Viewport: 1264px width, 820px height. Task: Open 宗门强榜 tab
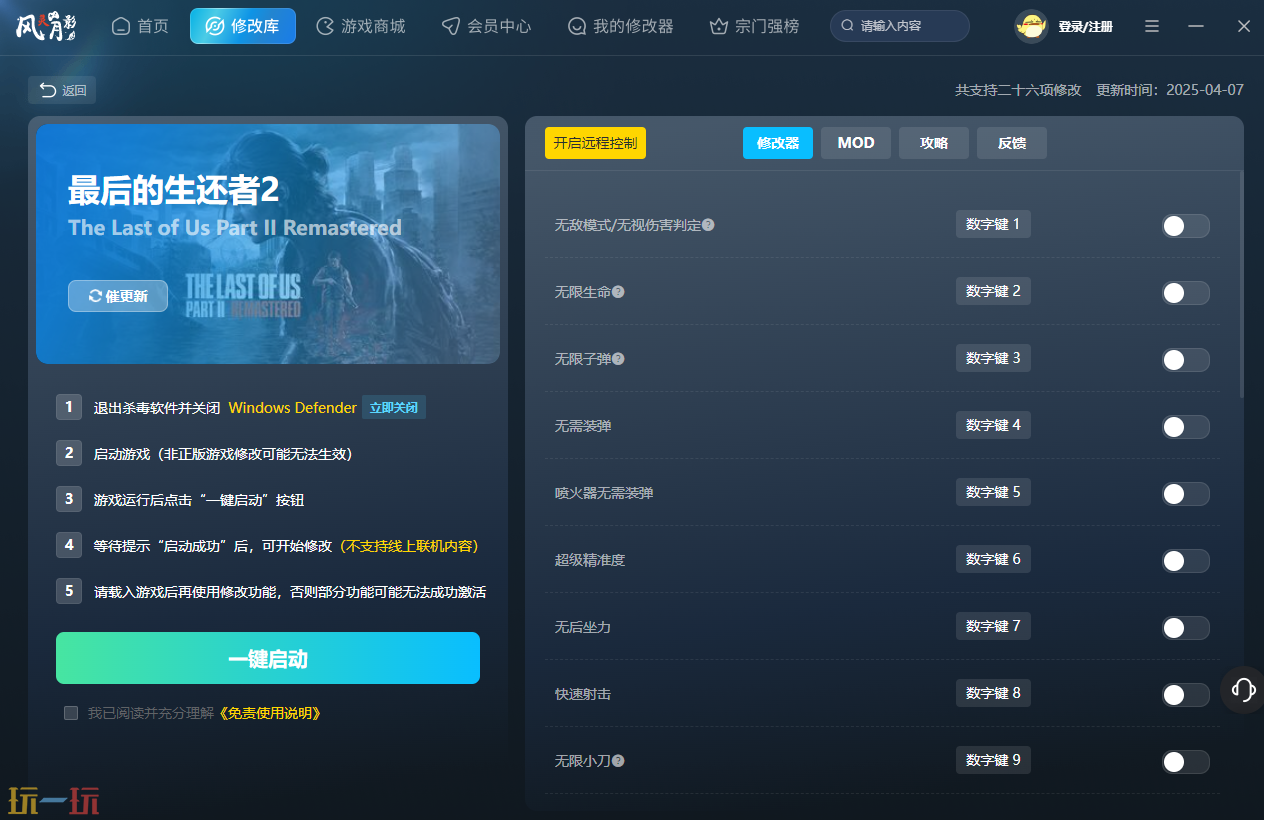point(754,26)
